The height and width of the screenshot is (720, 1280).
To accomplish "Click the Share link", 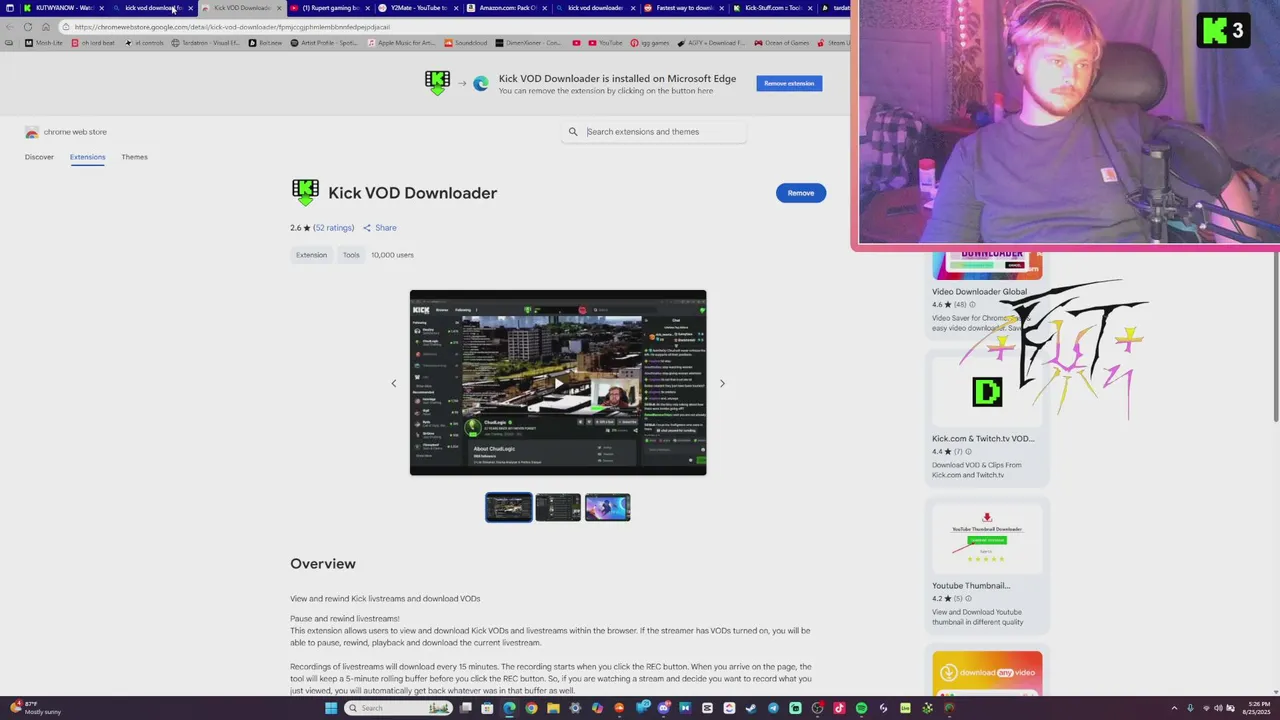I will click(380, 228).
